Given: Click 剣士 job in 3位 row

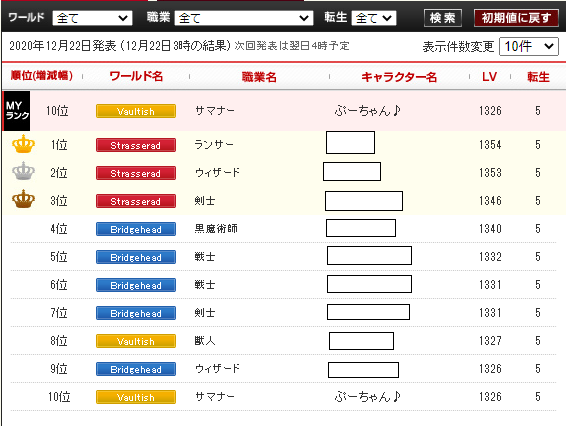Looking at the screenshot, I should tap(205, 200).
